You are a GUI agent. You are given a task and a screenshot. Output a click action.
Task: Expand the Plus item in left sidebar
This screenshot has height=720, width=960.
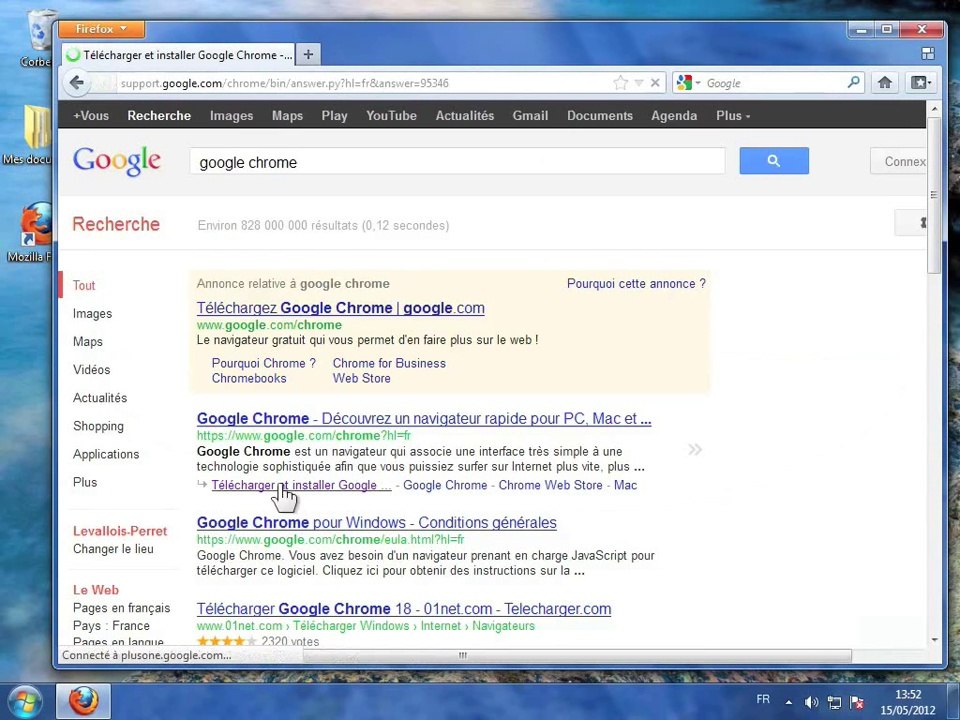click(85, 482)
